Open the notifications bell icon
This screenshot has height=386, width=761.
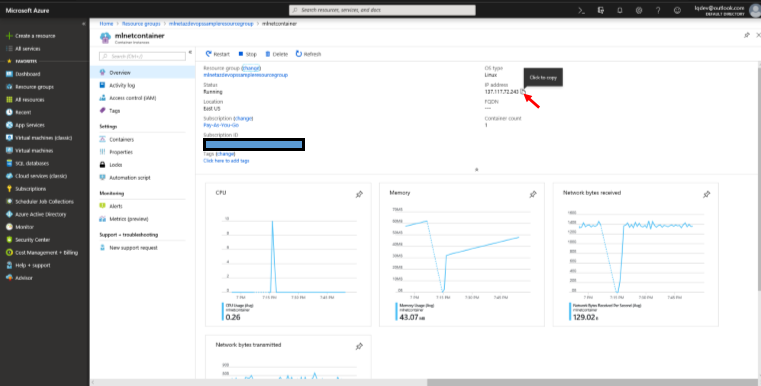pyautogui.click(x=620, y=10)
